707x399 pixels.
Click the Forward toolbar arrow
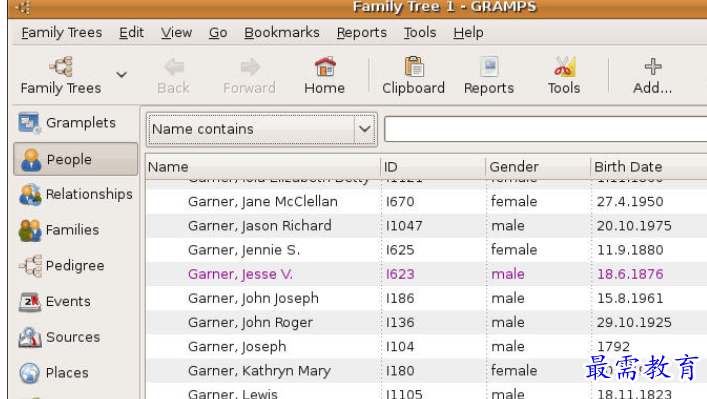249,67
